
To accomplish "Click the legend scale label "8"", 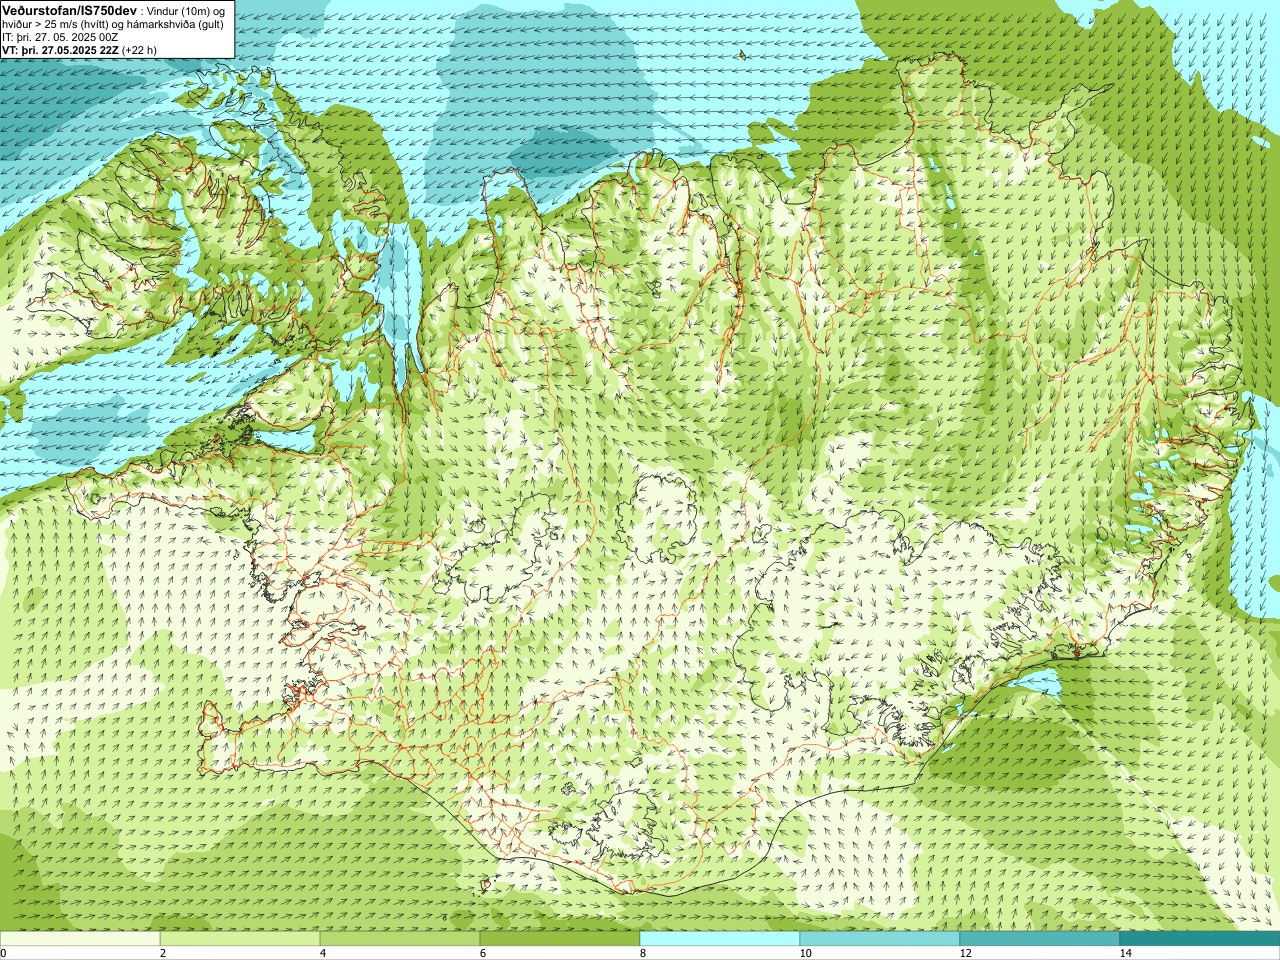I will click(643, 953).
